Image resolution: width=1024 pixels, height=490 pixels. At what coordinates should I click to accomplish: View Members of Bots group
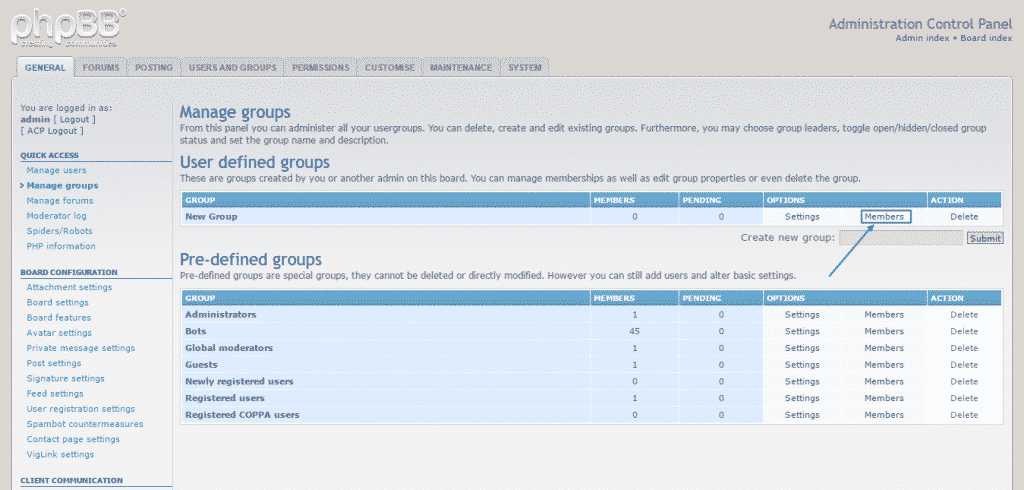884,331
